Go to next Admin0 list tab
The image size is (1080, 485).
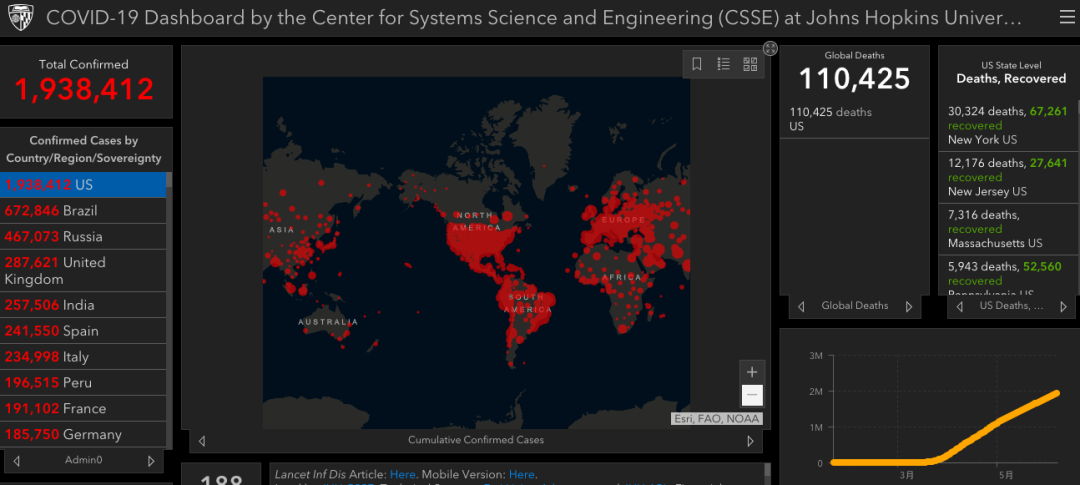(151, 461)
